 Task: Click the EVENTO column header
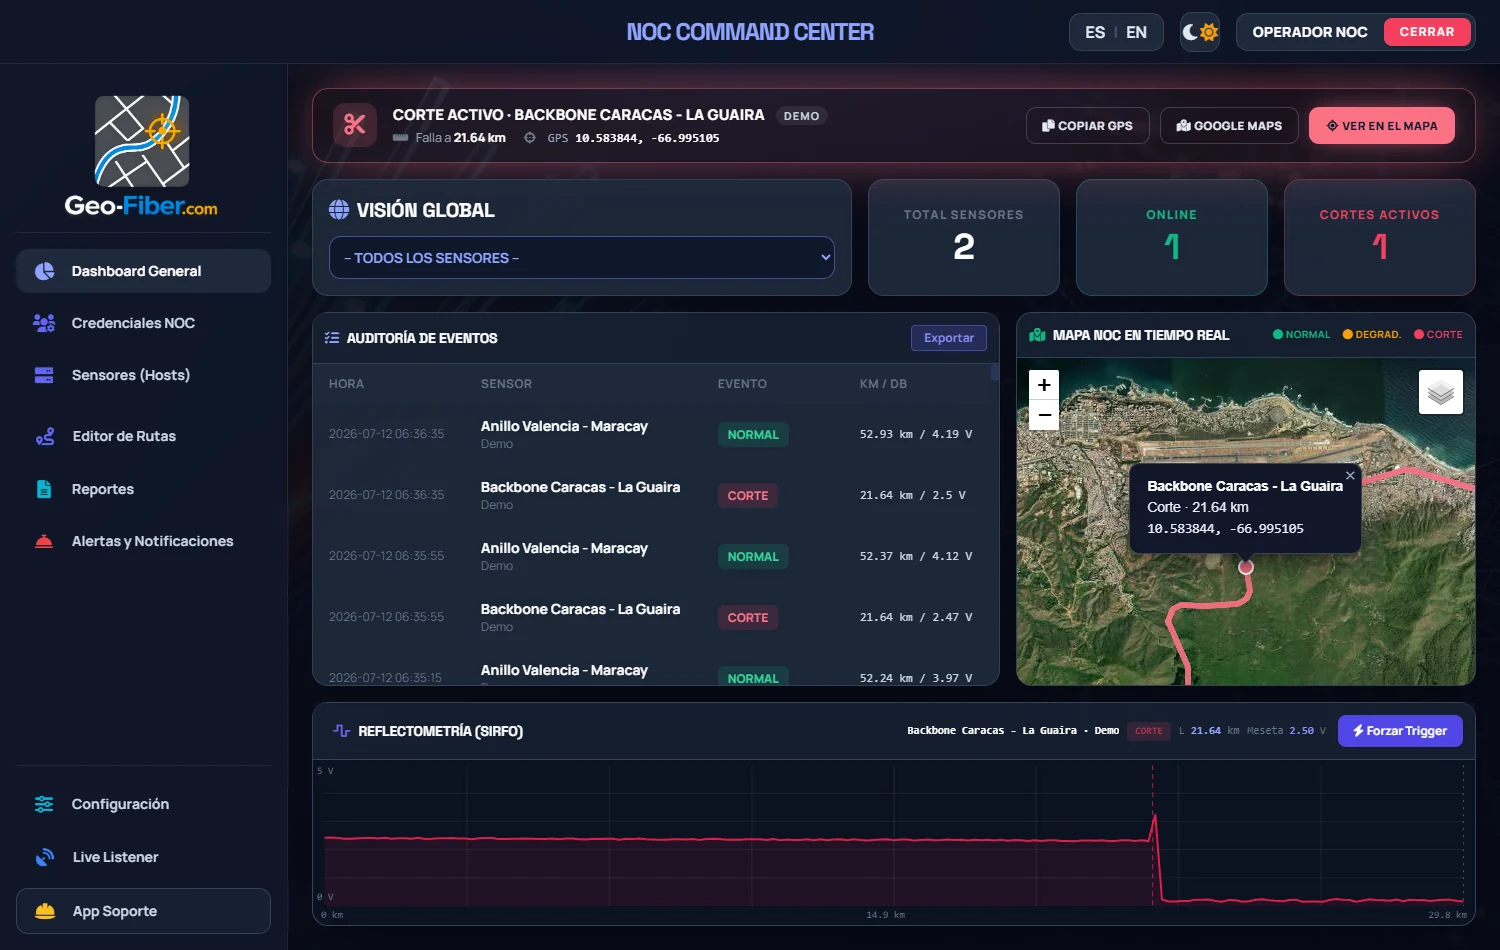tap(742, 384)
